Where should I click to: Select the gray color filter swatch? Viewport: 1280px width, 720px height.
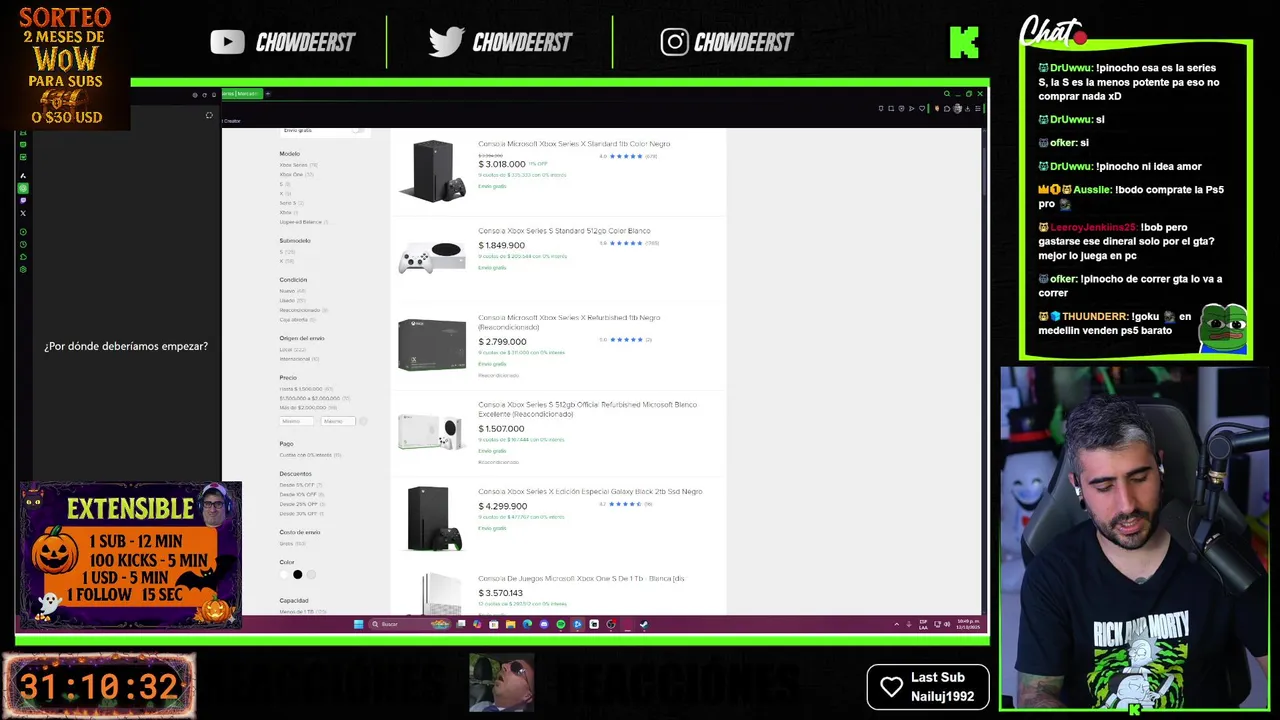point(311,575)
